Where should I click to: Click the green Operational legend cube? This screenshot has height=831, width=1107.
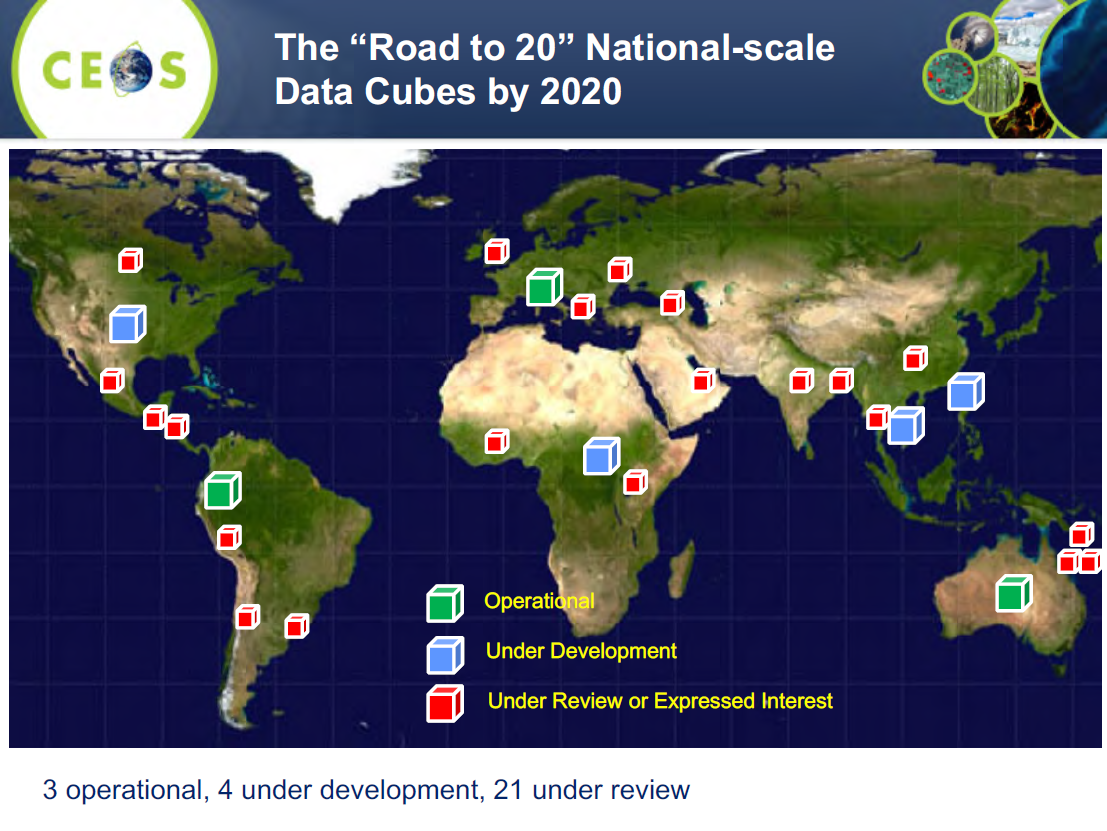(x=444, y=604)
